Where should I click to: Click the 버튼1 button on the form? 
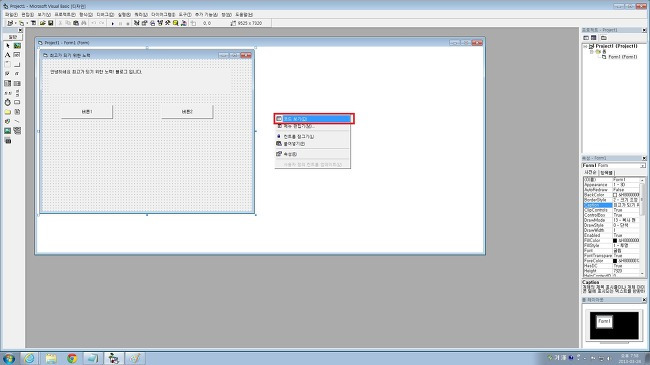[x=87, y=112]
